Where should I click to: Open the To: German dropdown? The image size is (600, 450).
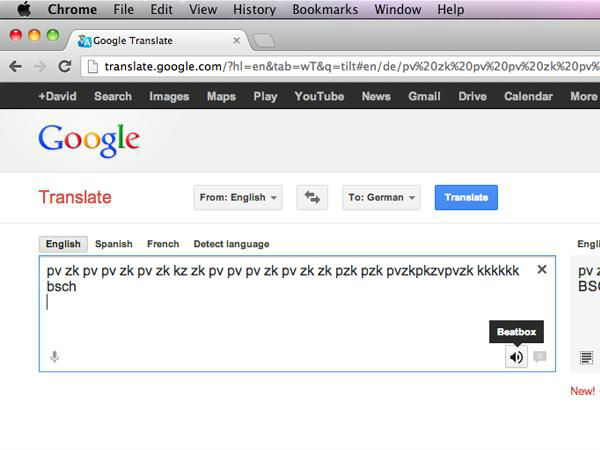point(381,197)
